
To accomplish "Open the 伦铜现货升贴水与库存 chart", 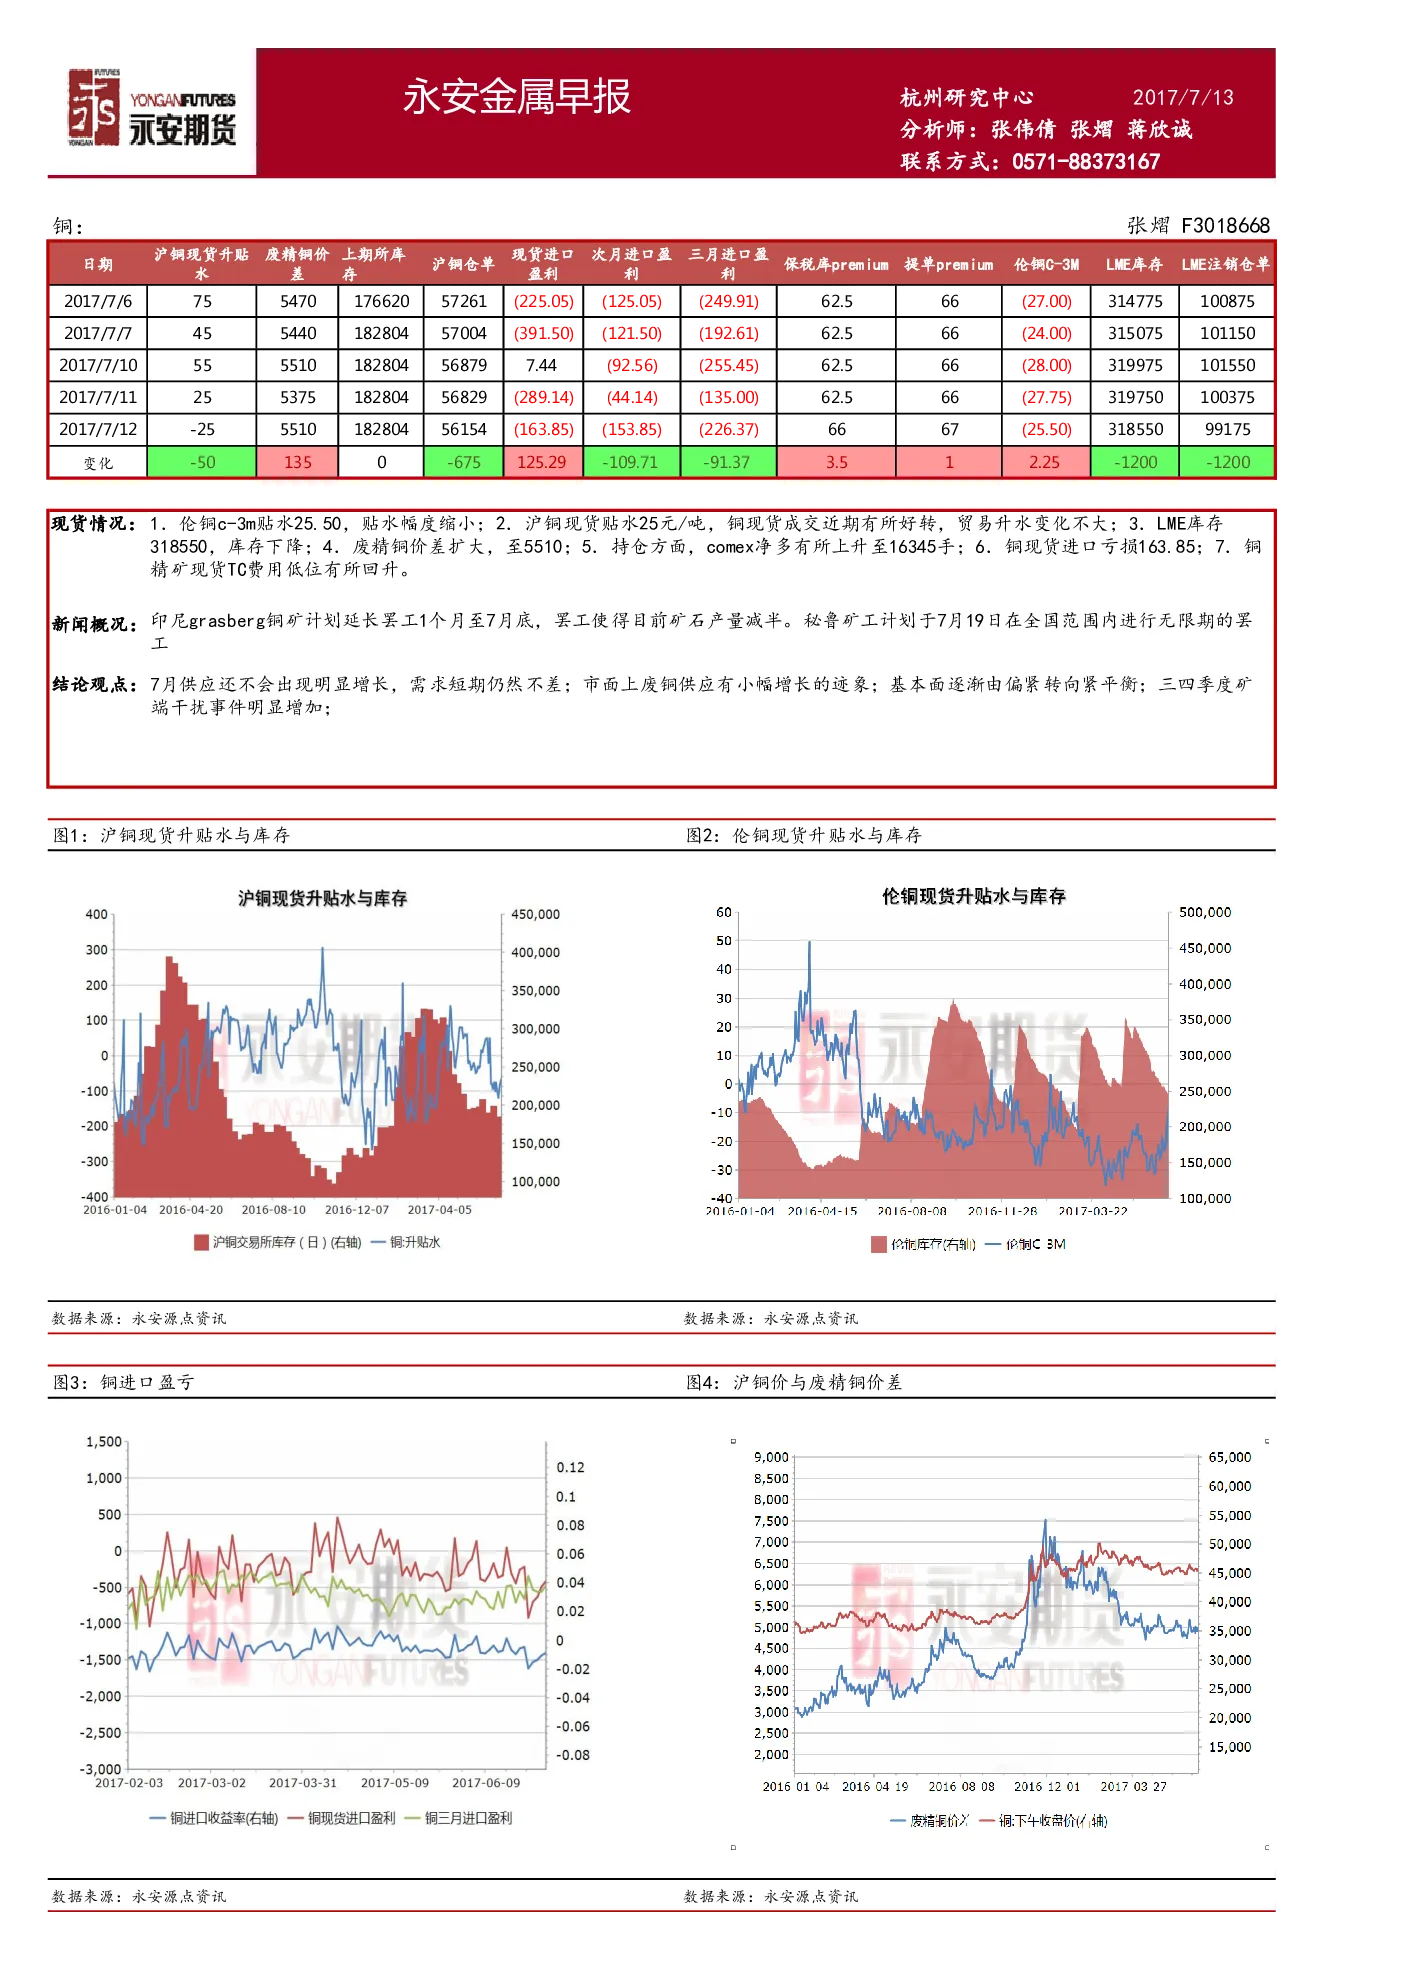I will pos(972,1069).
